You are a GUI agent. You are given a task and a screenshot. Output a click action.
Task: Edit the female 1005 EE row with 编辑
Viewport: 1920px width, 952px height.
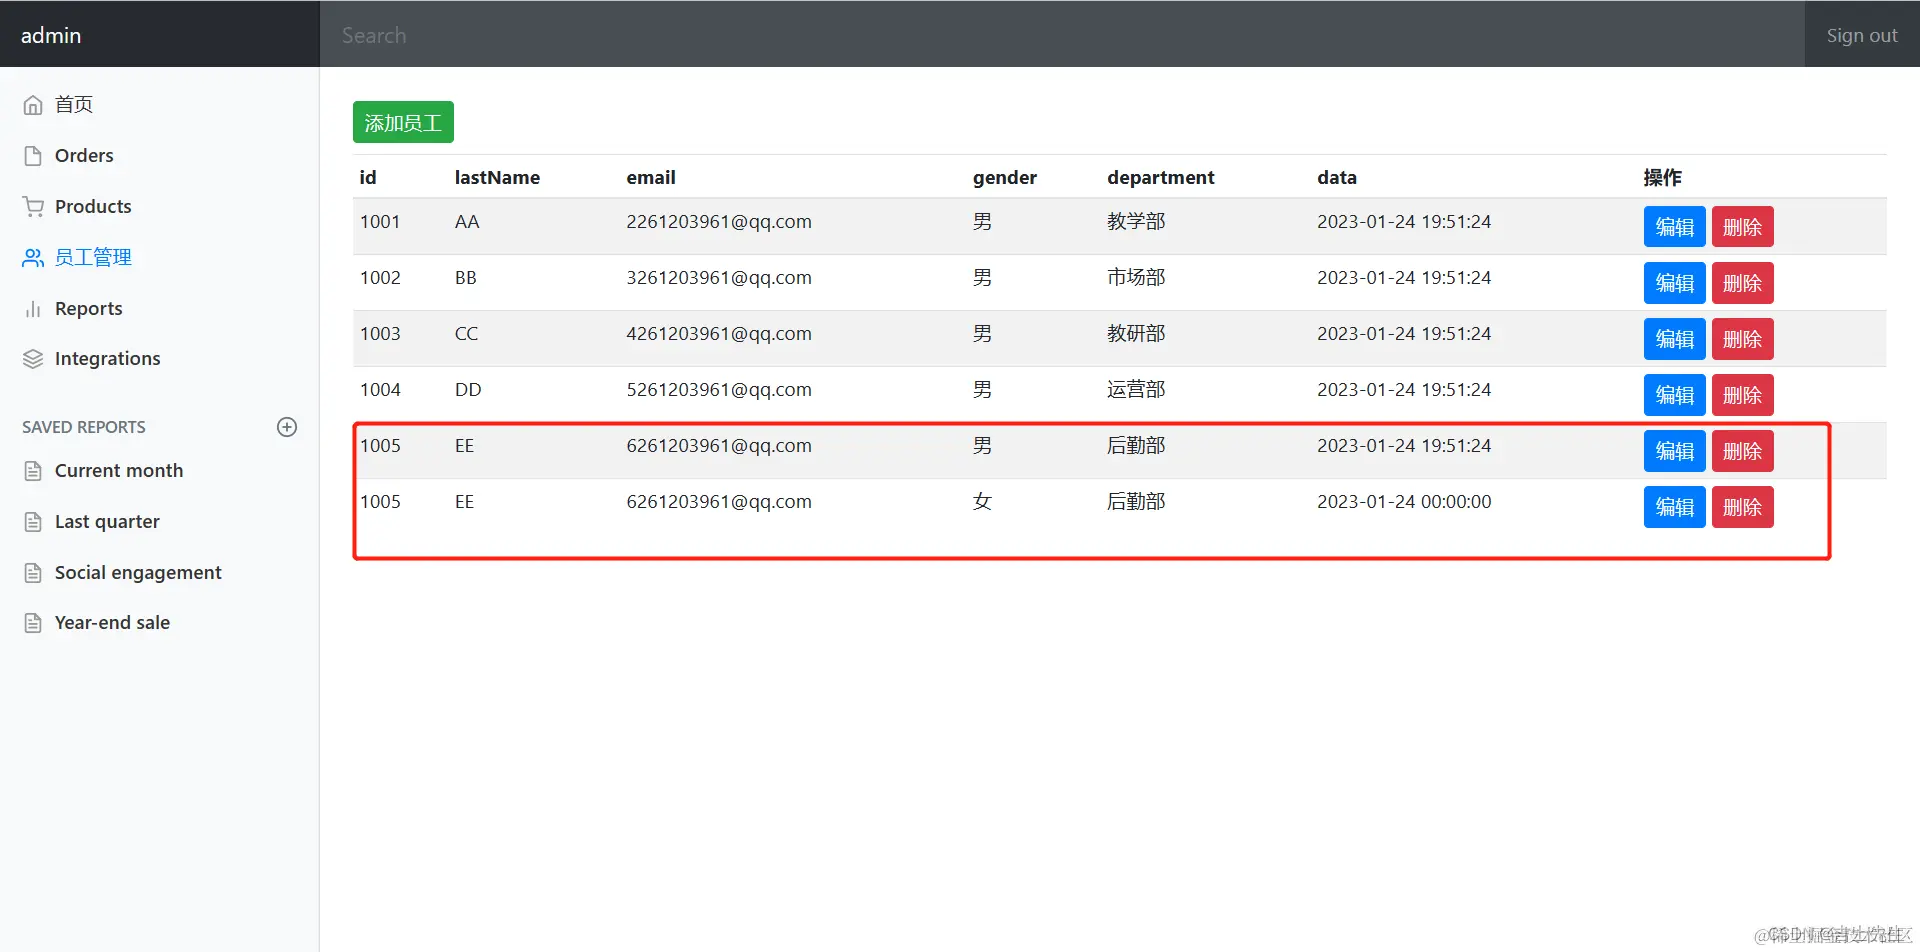(1674, 507)
